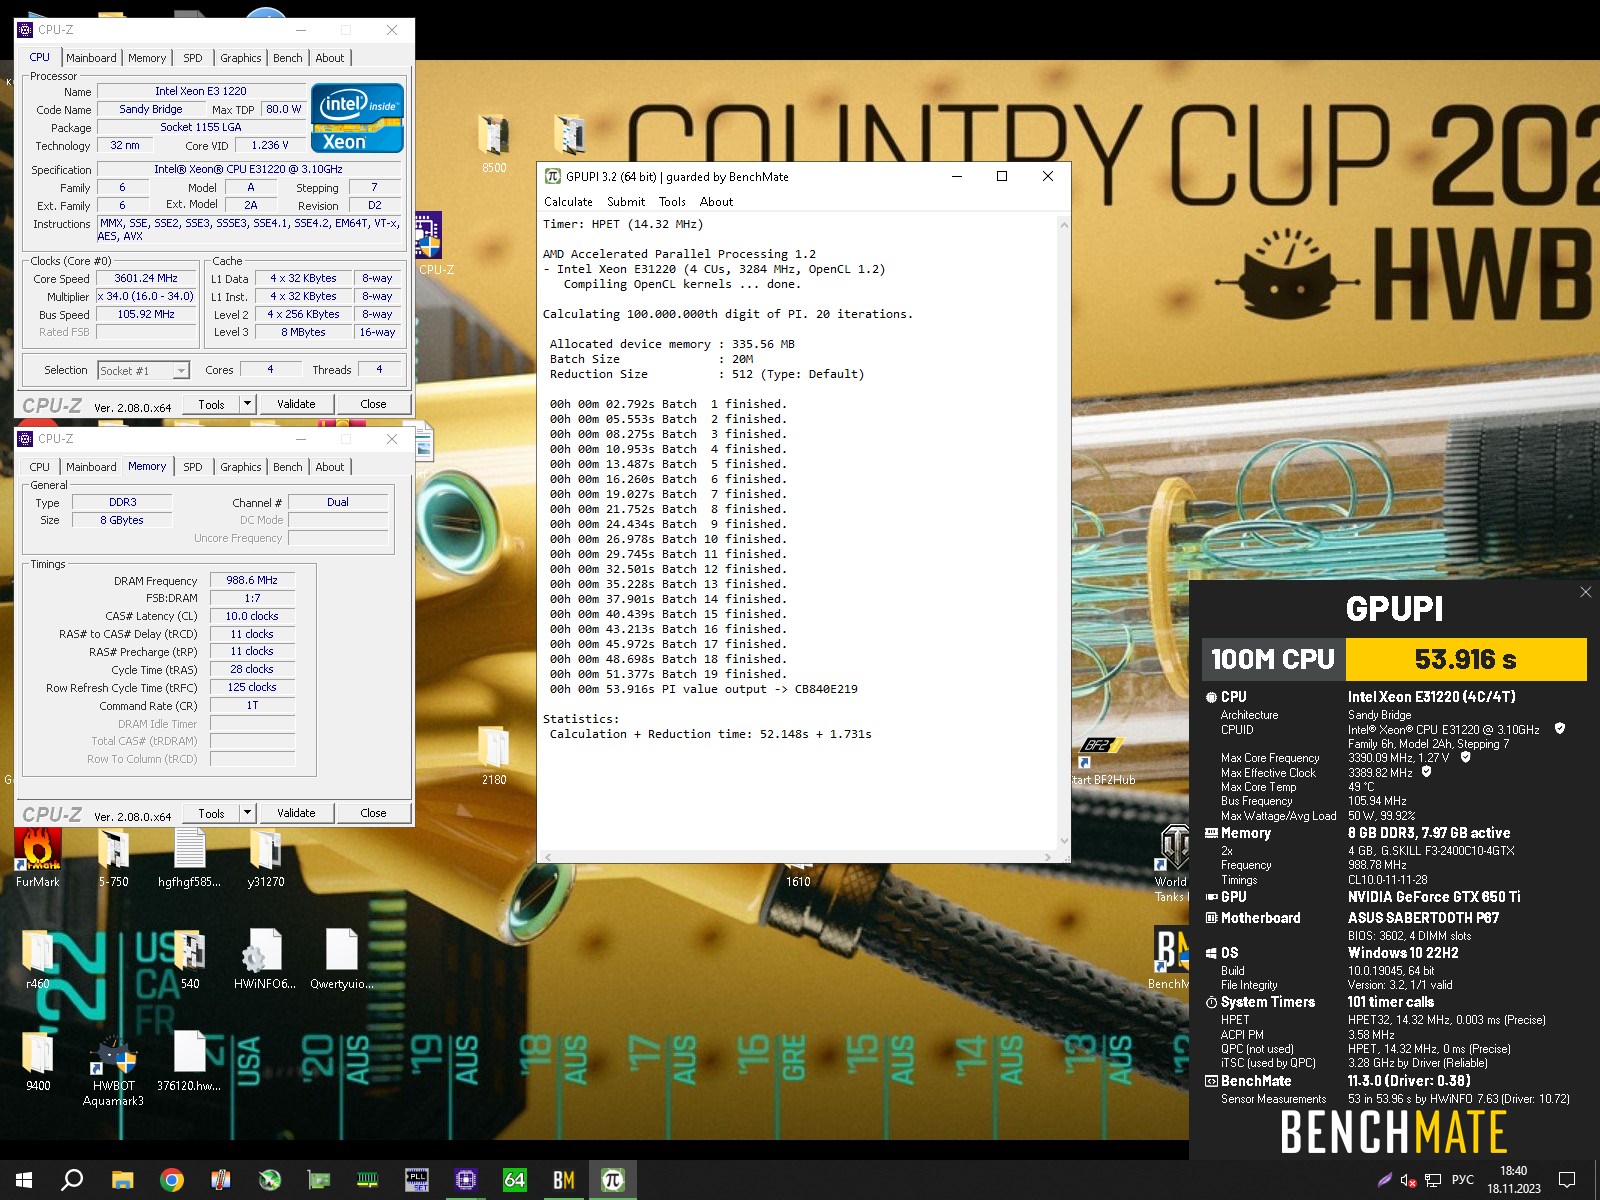Click GPUPI vertical scrollbar down arrow
The width and height of the screenshot is (1600, 1200).
[x=1064, y=841]
